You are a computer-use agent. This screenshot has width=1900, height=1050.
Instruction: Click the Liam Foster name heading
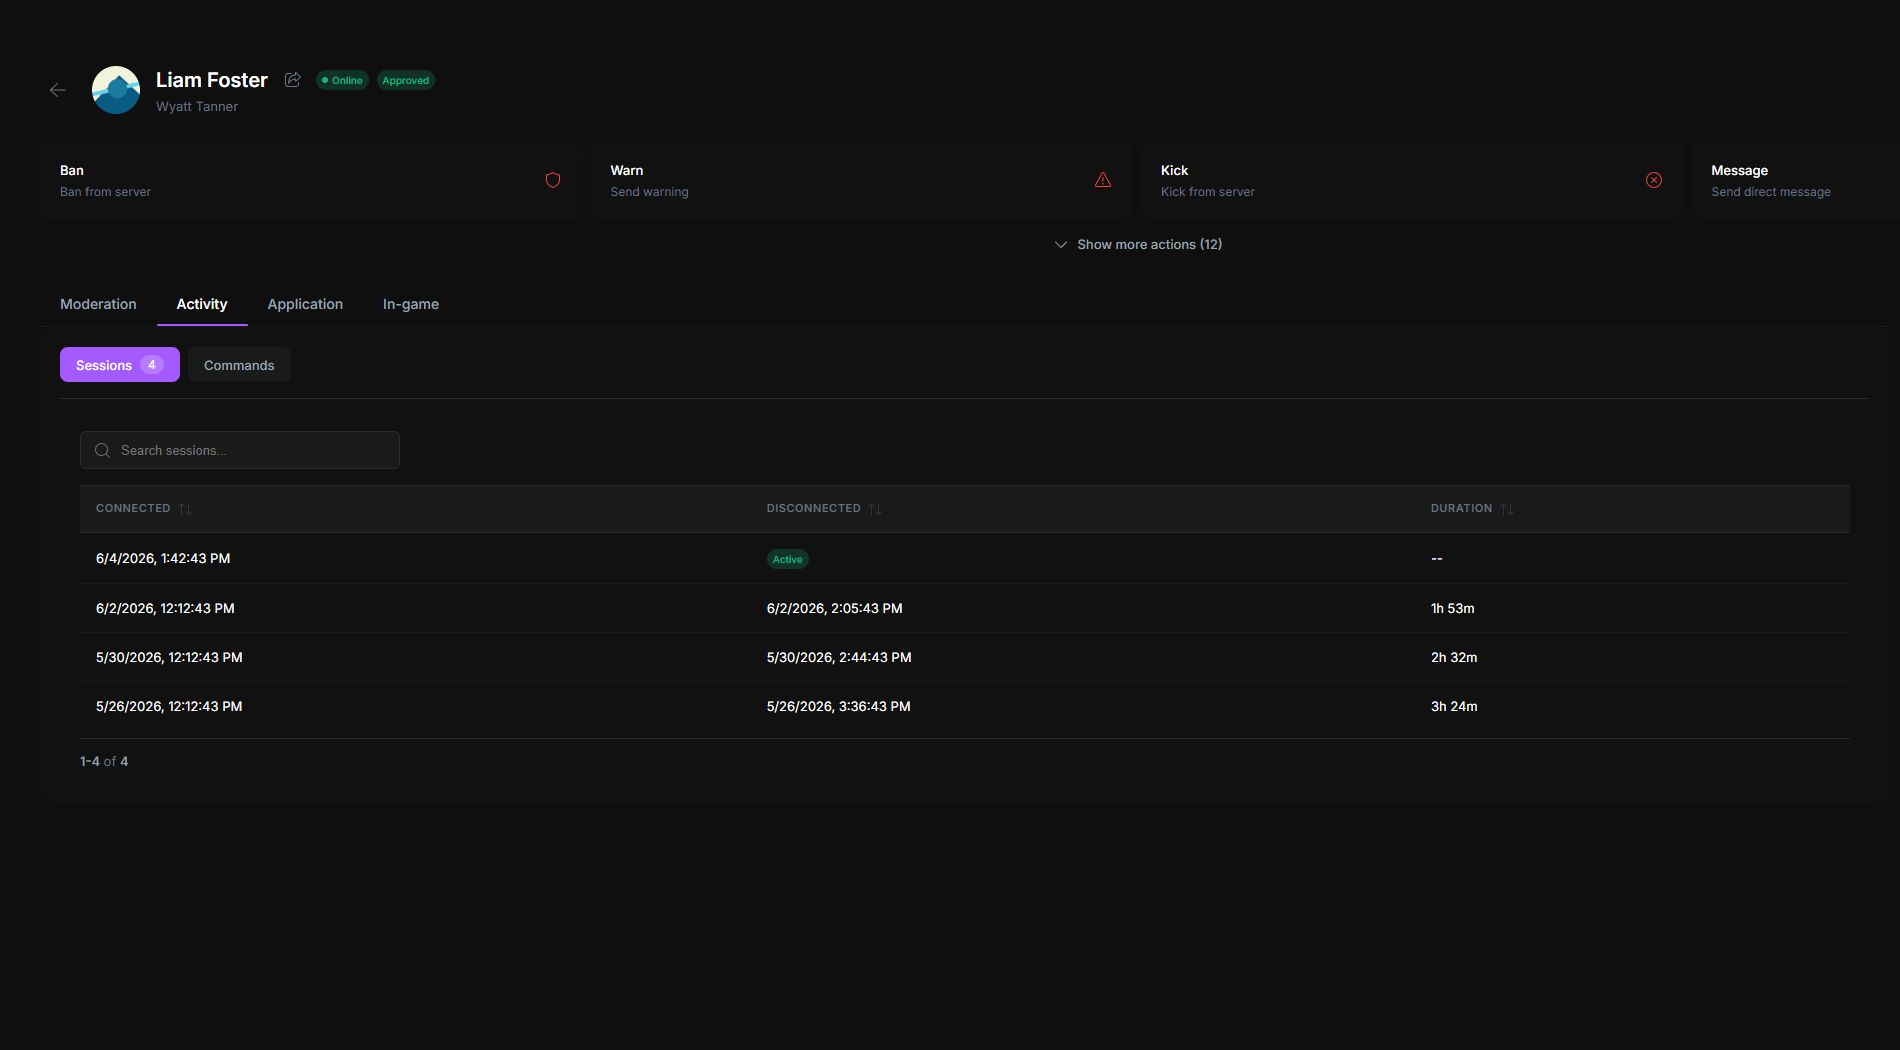pyautogui.click(x=212, y=80)
